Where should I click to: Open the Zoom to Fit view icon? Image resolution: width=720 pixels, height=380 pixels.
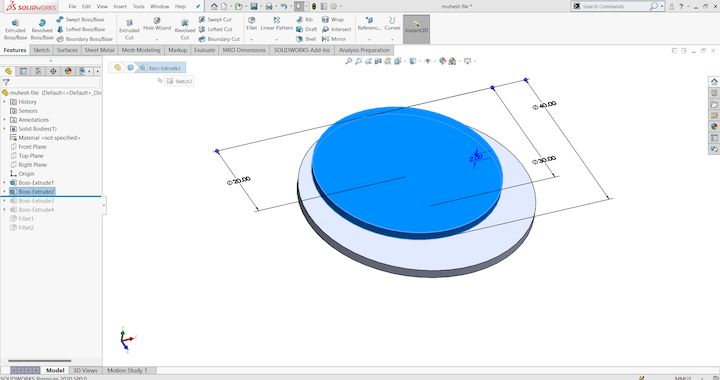[349, 61]
